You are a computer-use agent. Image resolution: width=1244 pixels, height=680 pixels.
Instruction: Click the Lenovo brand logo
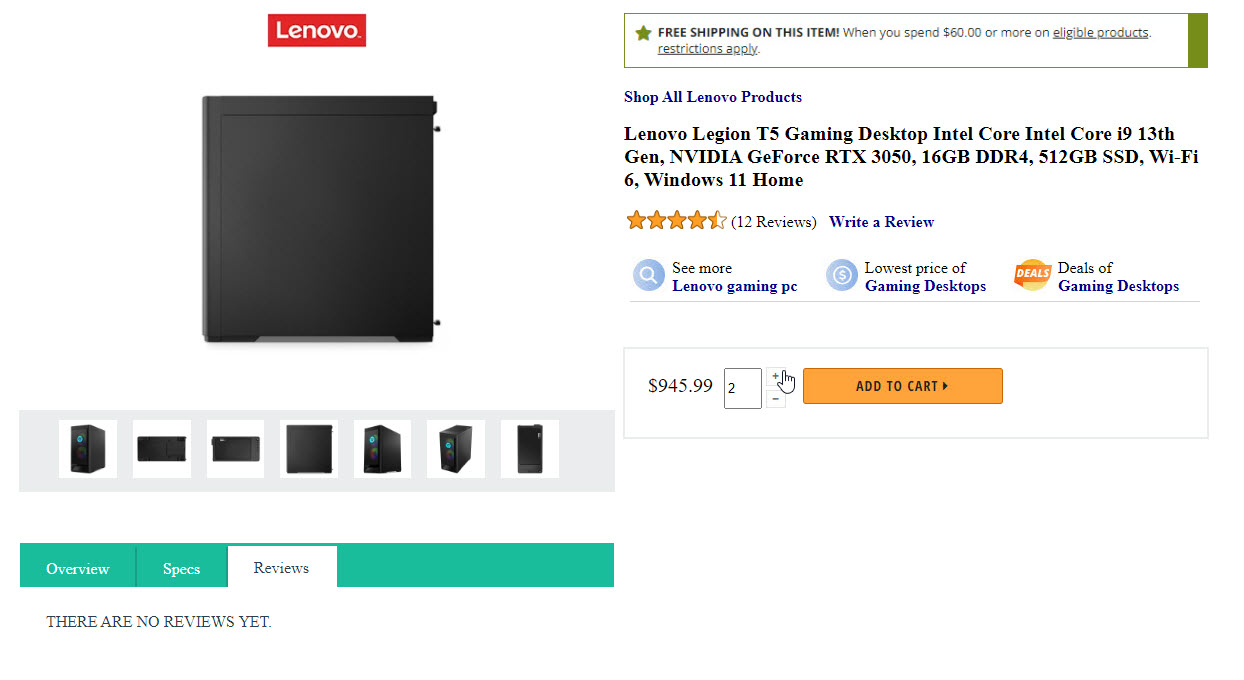pyautogui.click(x=316, y=30)
